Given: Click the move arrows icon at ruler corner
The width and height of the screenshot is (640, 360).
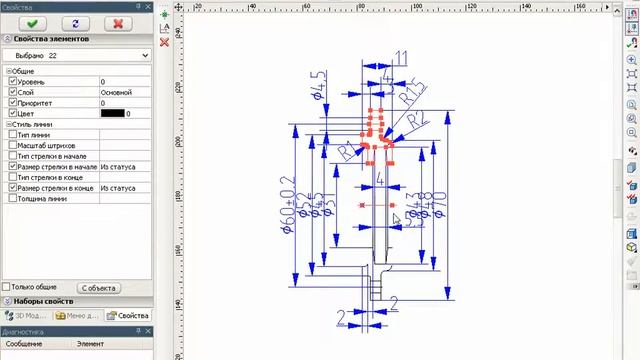Looking at the screenshot, I should point(178,7).
